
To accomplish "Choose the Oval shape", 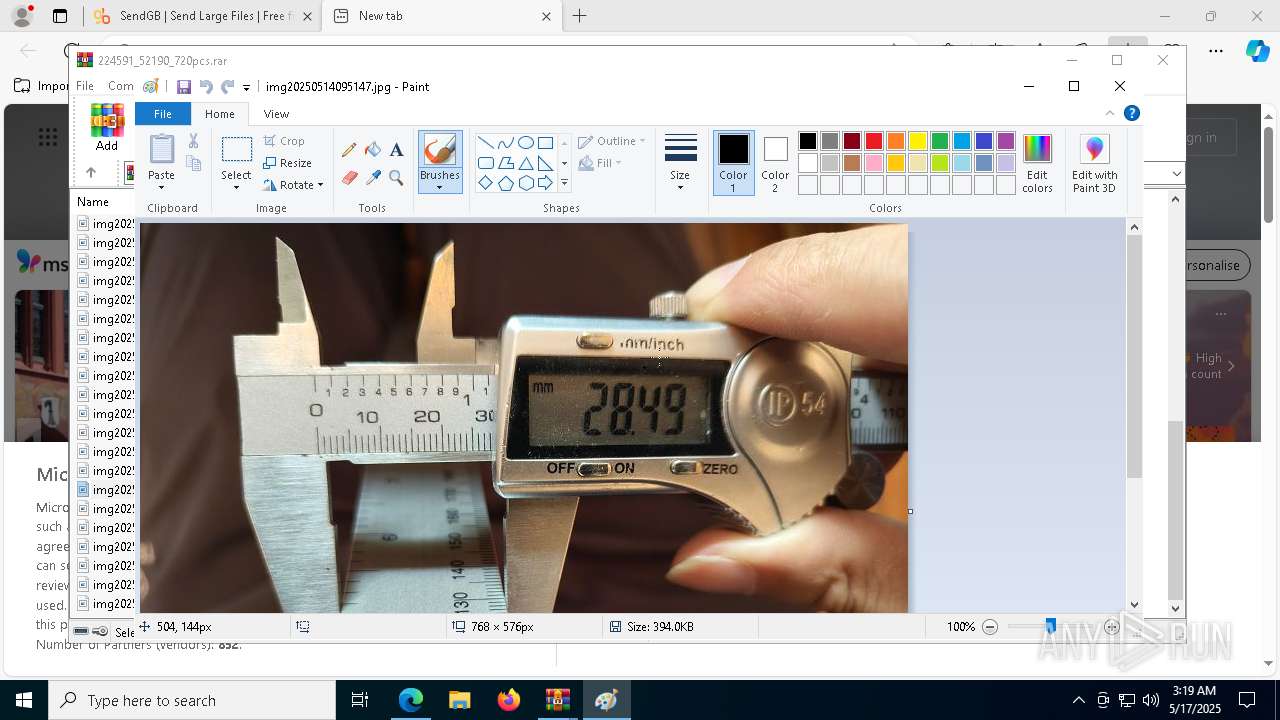I will coord(525,142).
